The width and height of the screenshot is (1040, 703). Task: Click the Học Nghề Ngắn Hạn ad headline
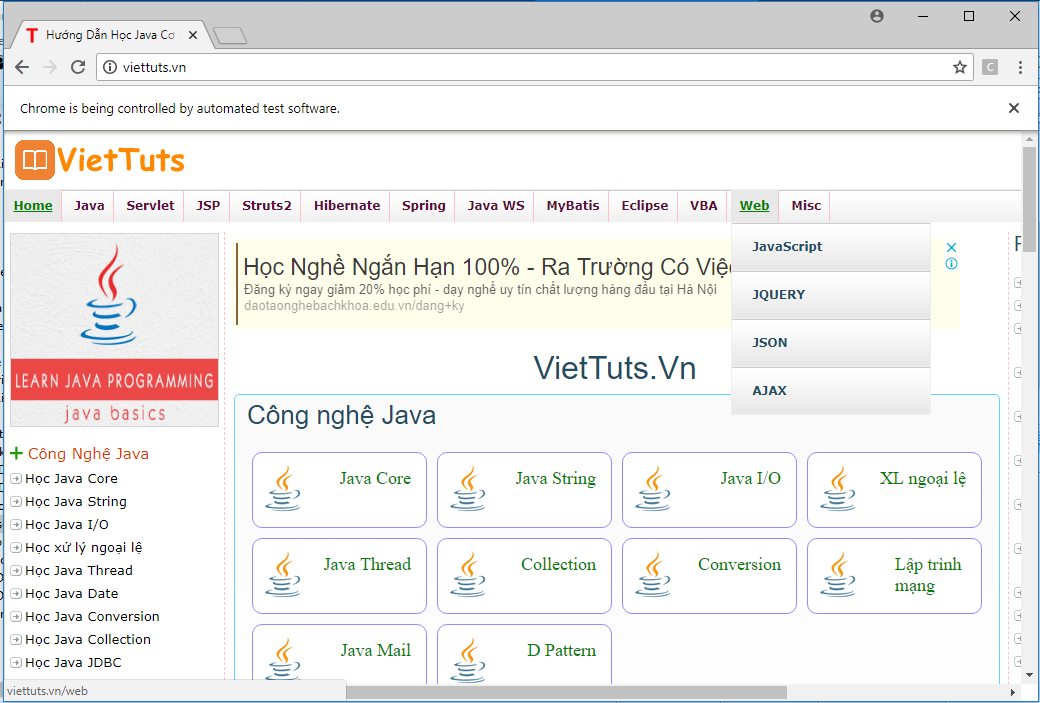tap(488, 267)
